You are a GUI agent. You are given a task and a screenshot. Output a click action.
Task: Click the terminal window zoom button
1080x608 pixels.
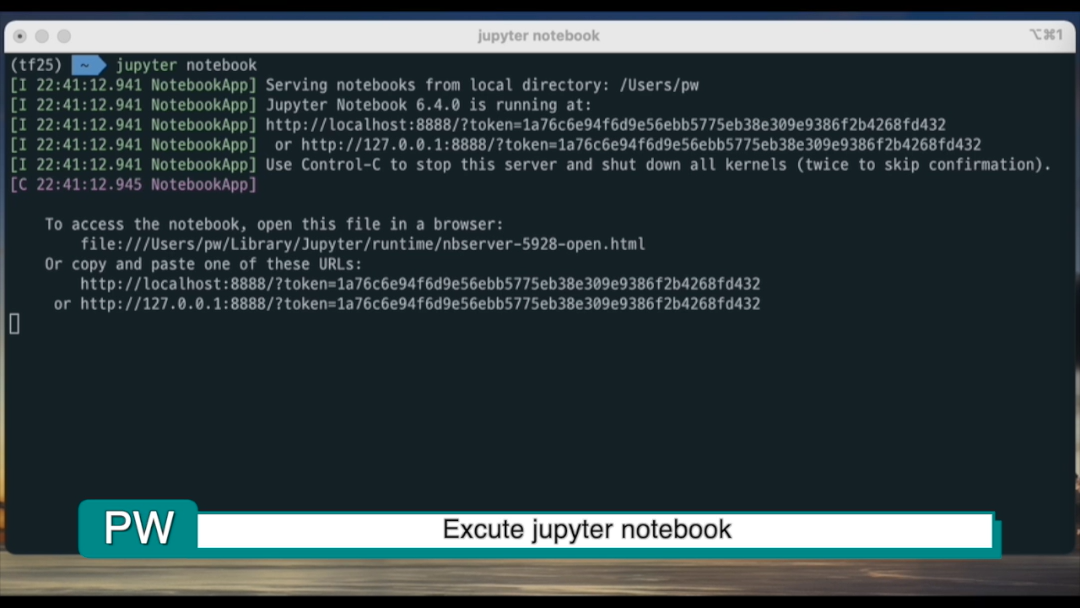(x=64, y=36)
